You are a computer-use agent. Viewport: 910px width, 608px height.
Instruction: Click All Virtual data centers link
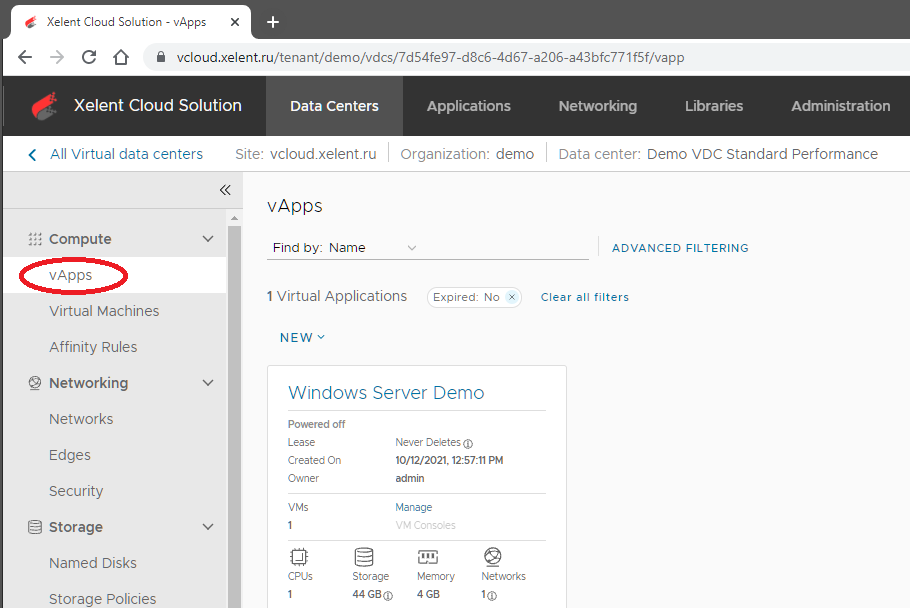click(126, 154)
